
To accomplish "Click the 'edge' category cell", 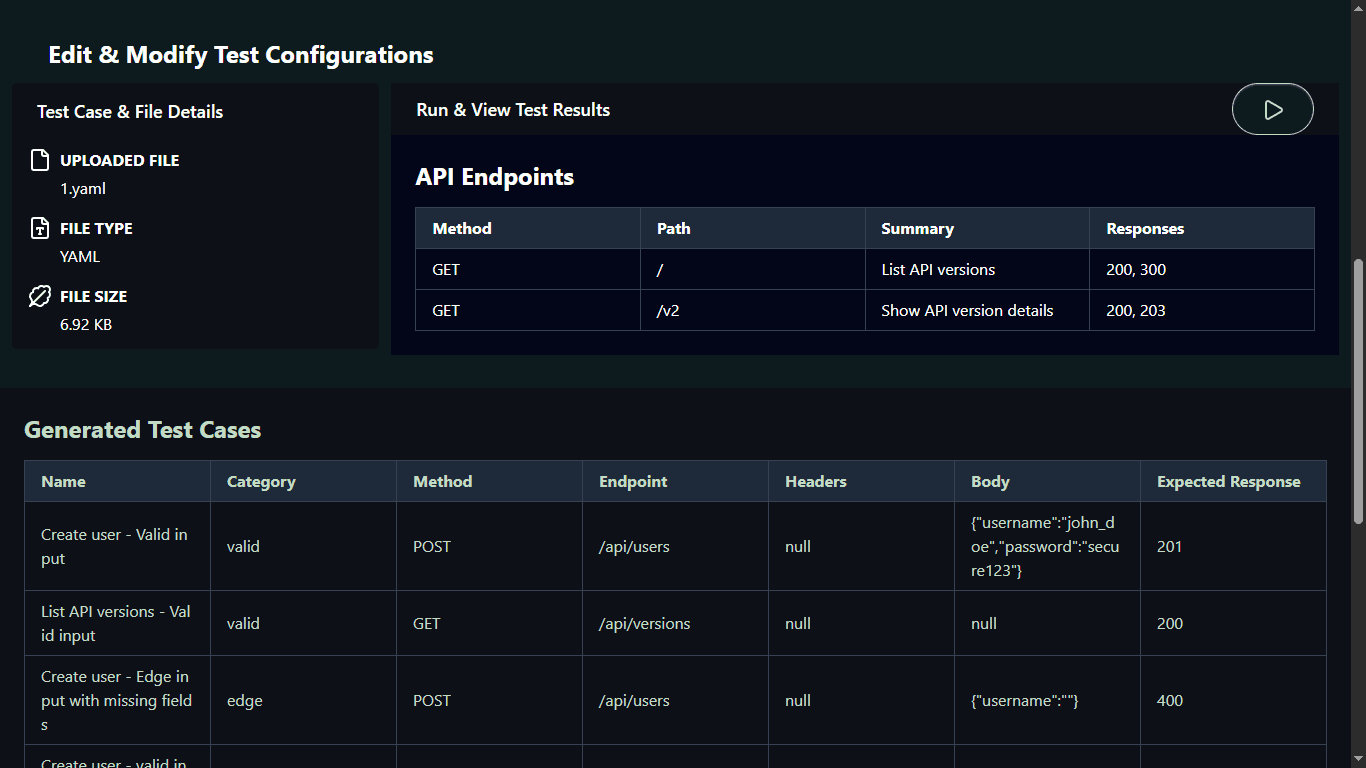I will pos(304,700).
